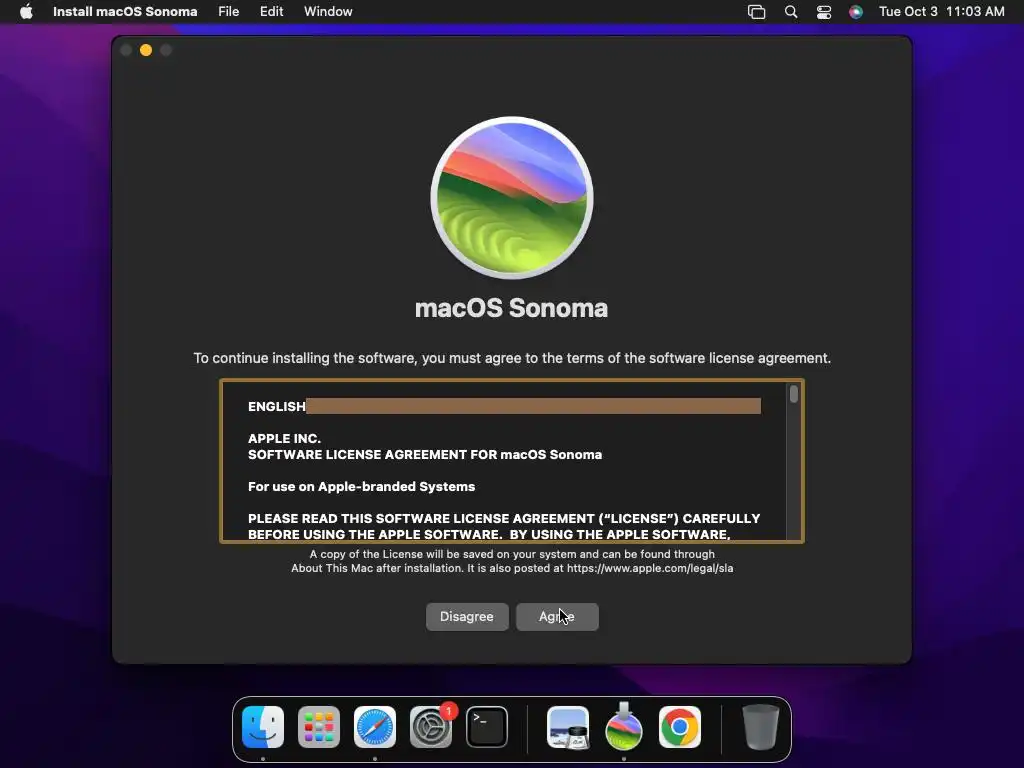Open Terminal from the Dock

click(x=487, y=727)
